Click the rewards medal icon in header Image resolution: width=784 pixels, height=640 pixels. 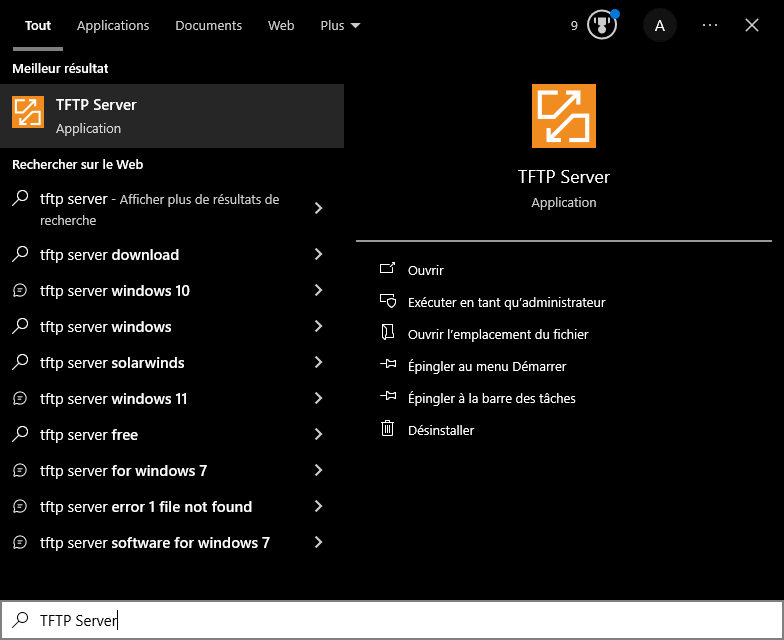pos(602,26)
